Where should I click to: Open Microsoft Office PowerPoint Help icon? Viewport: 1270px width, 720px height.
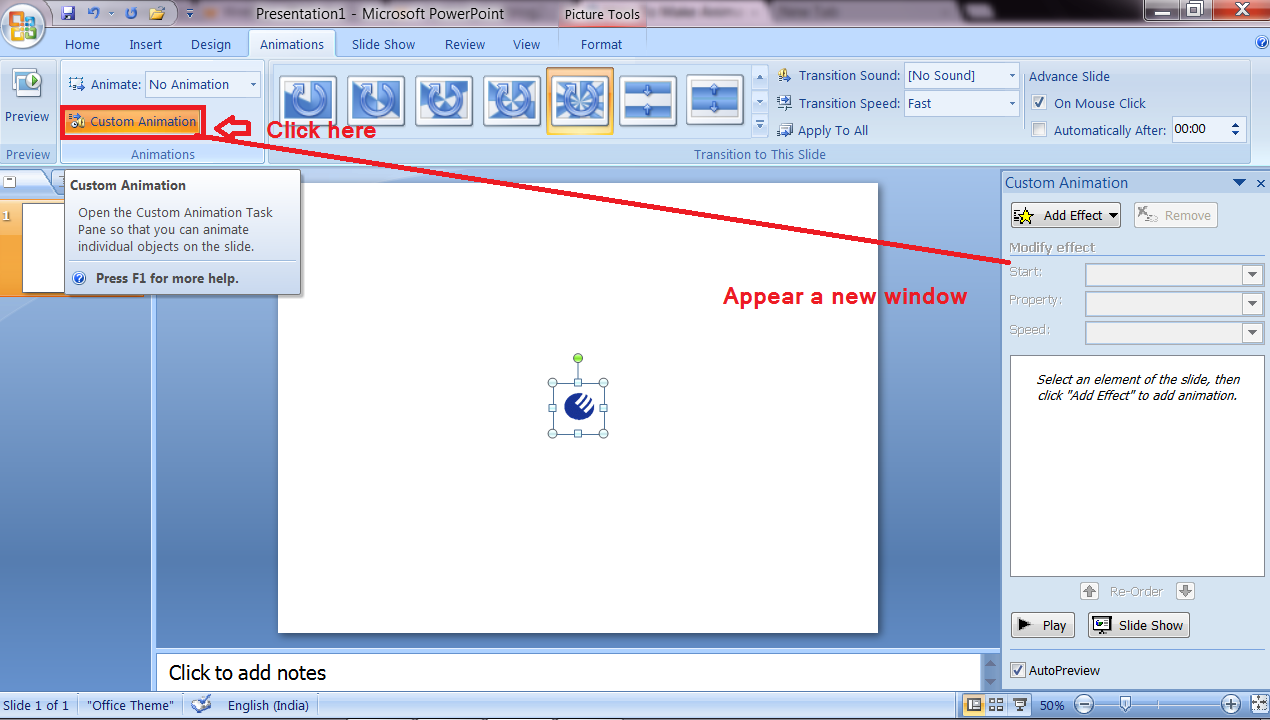pyautogui.click(x=1261, y=43)
